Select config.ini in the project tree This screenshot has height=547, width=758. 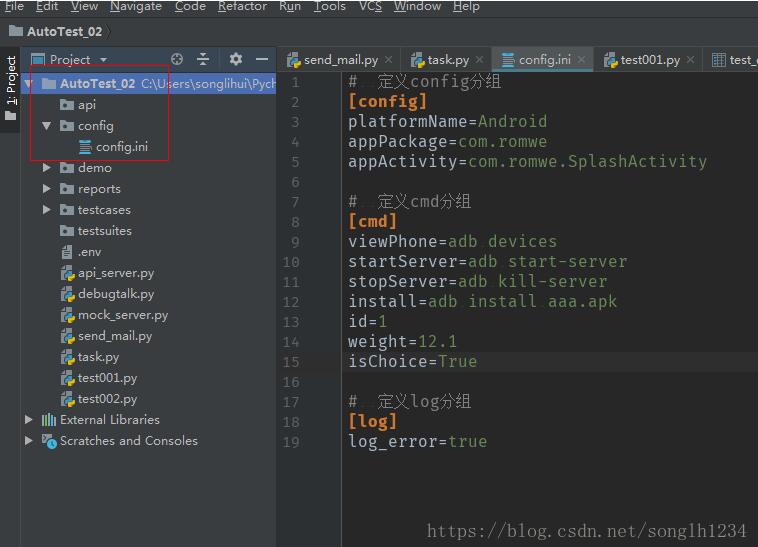pyautogui.click(x=122, y=147)
